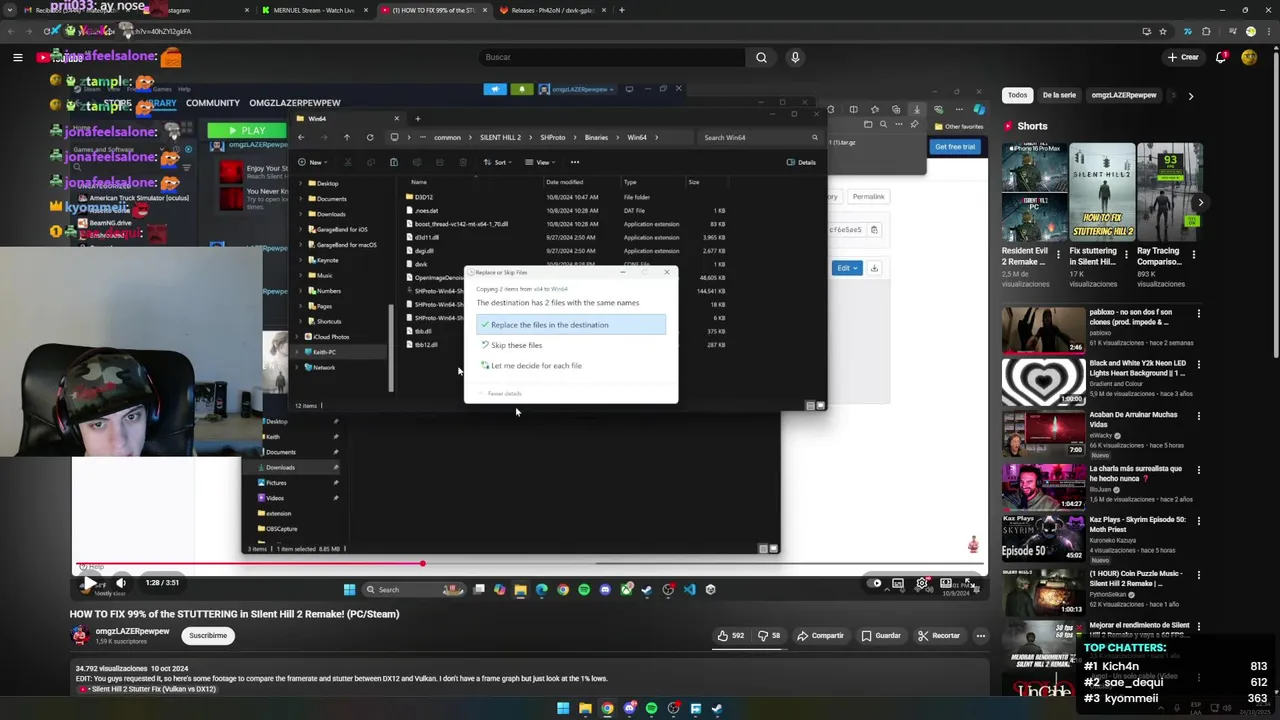Click the YouTube search magnifier button
This screenshot has width=1280, height=720.
pos(761,57)
